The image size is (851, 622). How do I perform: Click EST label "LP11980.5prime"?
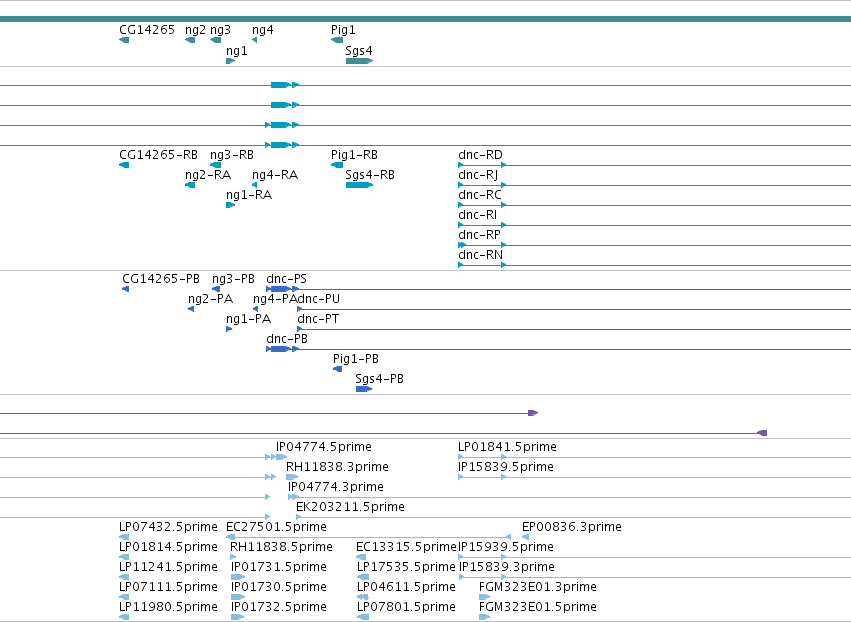click(x=168, y=608)
